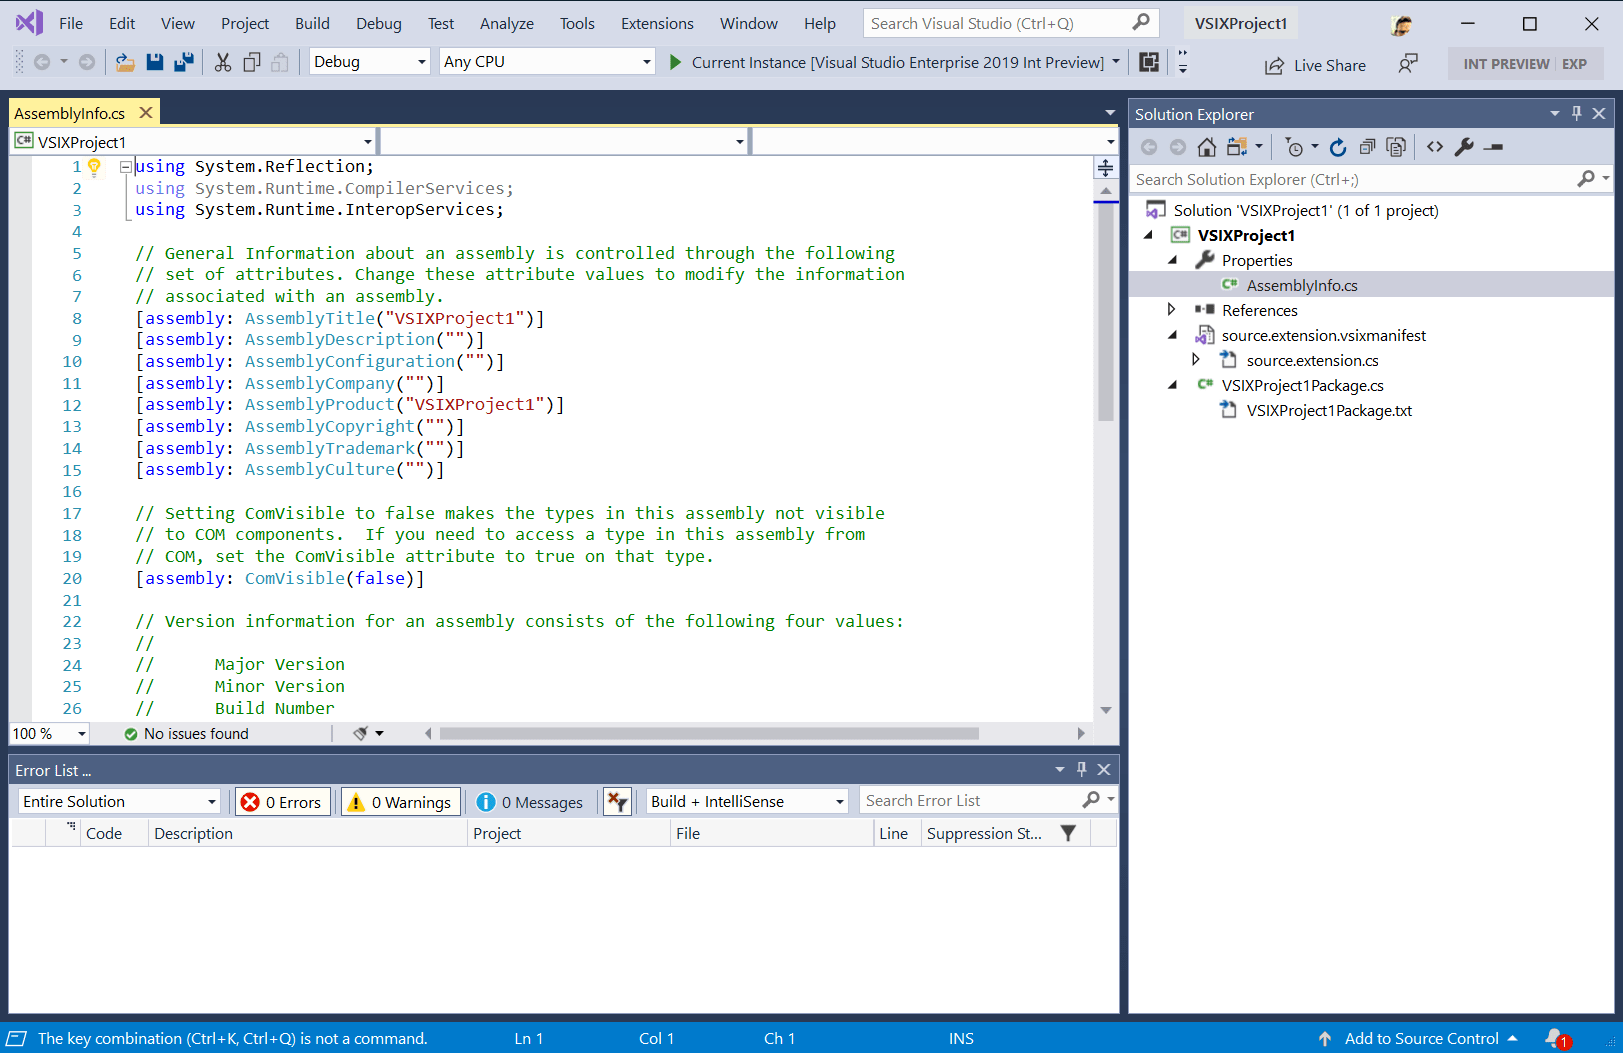Click the Copy icon in the toolbar
This screenshot has height=1053, width=1623.
[252, 62]
